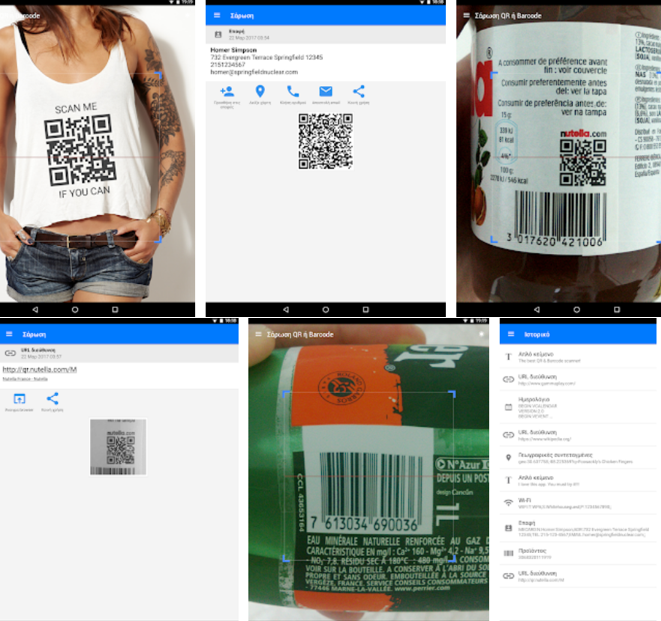661x621 pixels.
Task: Click the scanned Nutella photo thumbnail
Action: click(x=118, y=447)
